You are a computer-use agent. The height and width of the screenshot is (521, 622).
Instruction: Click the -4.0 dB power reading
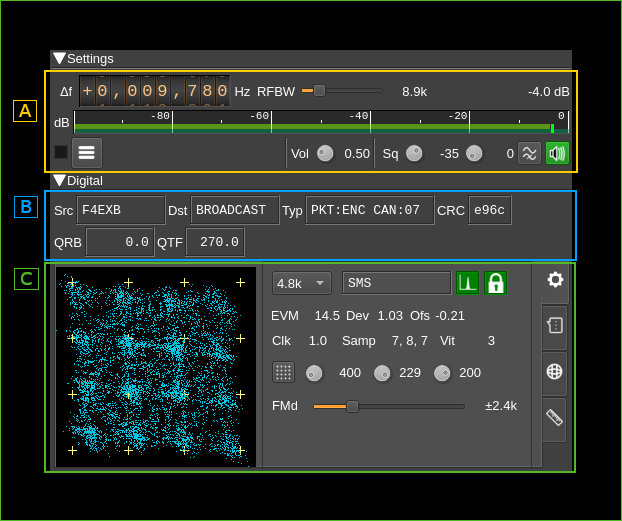549,92
